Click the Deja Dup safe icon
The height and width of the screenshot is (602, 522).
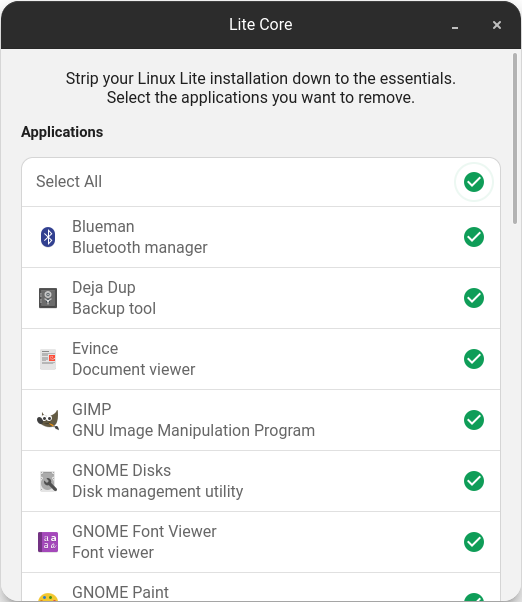pyautogui.click(x=48, y=298)
